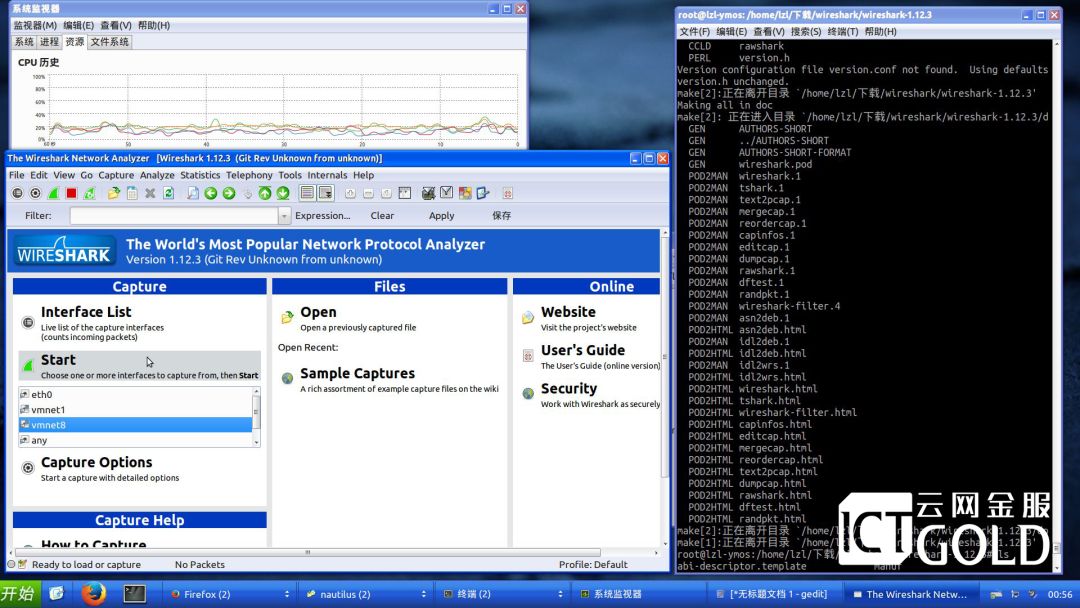This screenshot has height=608, width=1080.
Task: Click the Apply filter button
Action: [x=442, y=216]
